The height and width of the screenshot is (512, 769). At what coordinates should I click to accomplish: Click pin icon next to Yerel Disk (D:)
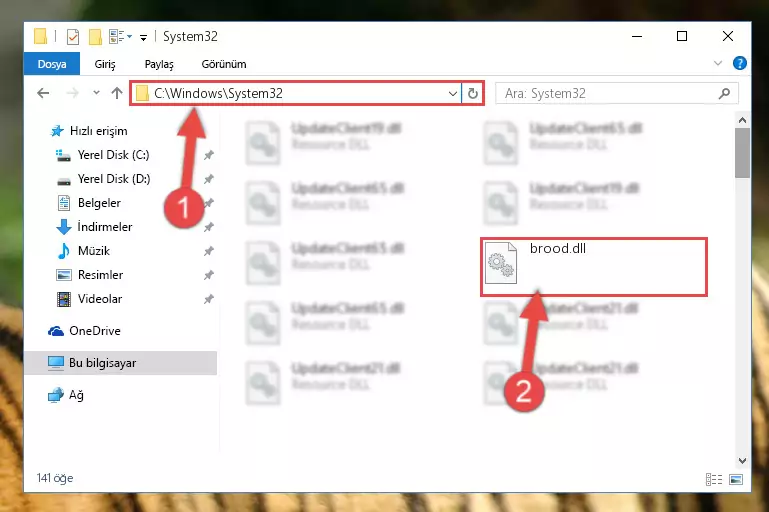pos(208,179)
